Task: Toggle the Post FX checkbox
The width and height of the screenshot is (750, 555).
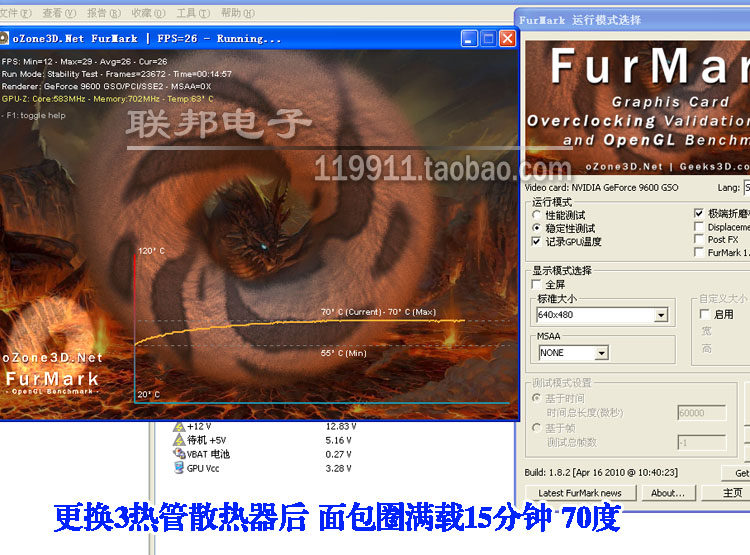Action: (x=699, y=240)
